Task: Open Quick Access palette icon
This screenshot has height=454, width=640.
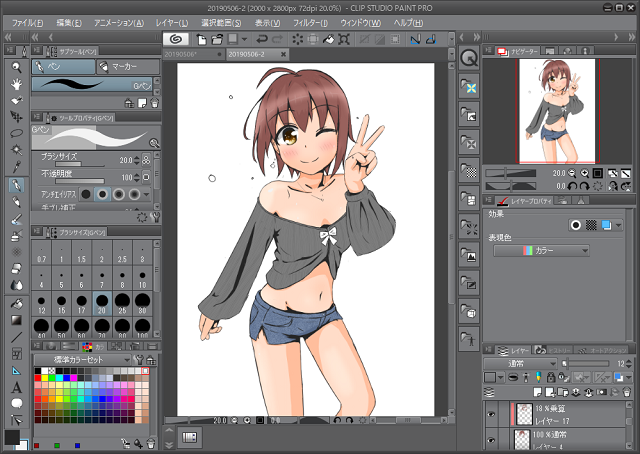Action: (469, 58)
